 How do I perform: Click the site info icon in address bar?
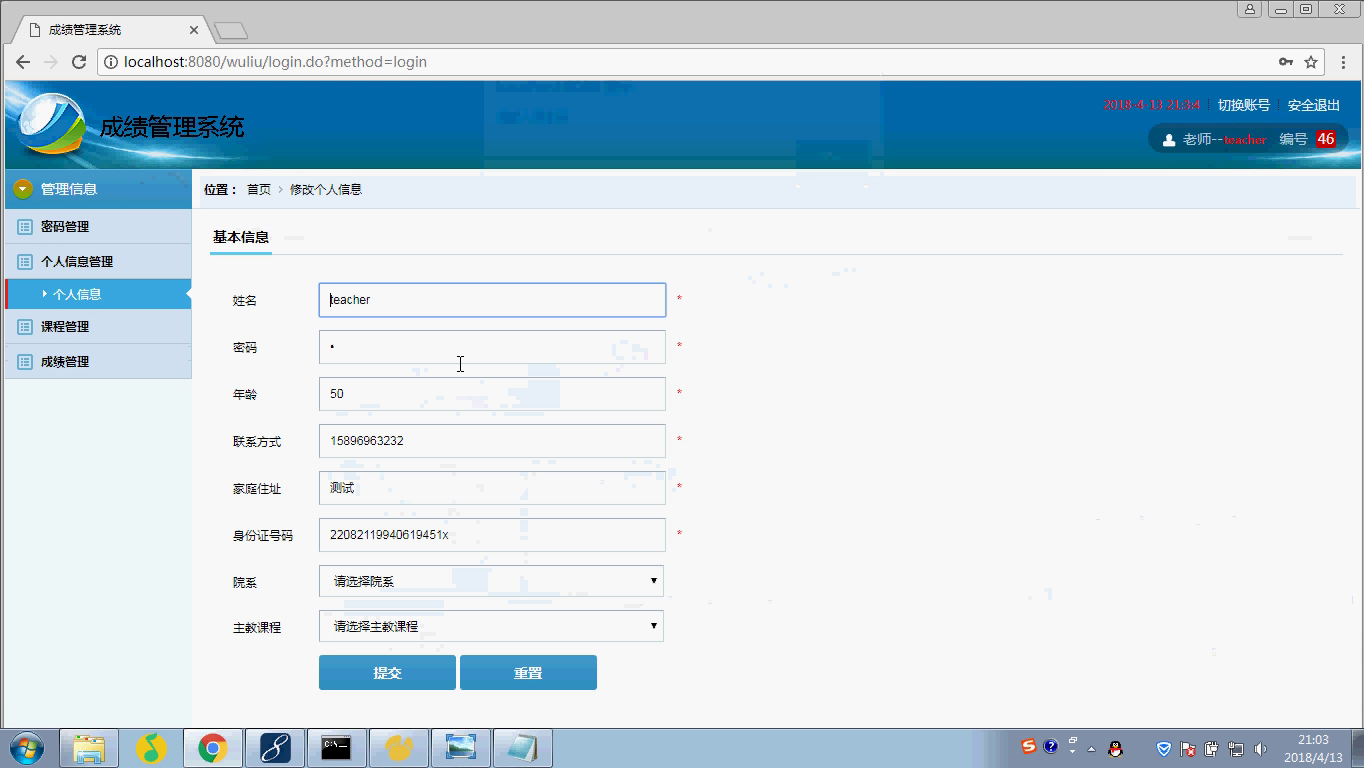[110, 61]
